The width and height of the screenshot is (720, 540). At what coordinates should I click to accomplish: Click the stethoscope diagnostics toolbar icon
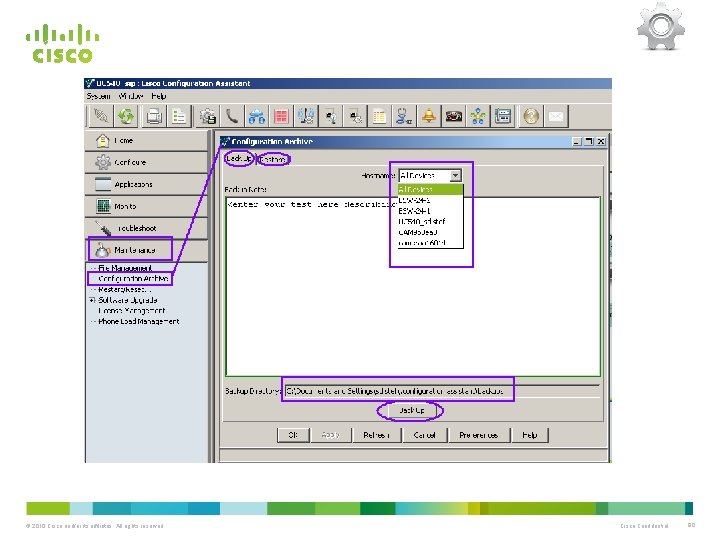click(x=404, y=116)
